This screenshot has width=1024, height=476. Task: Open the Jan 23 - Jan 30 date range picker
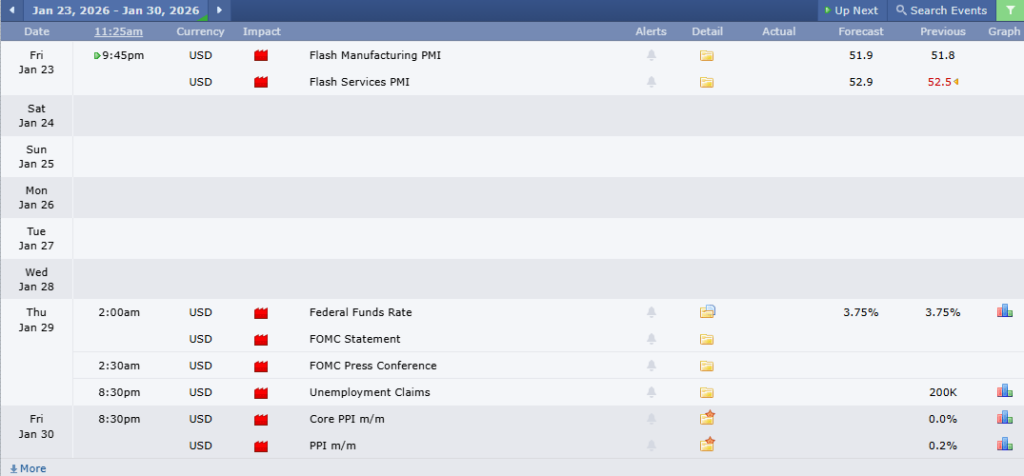pos(115,10)
